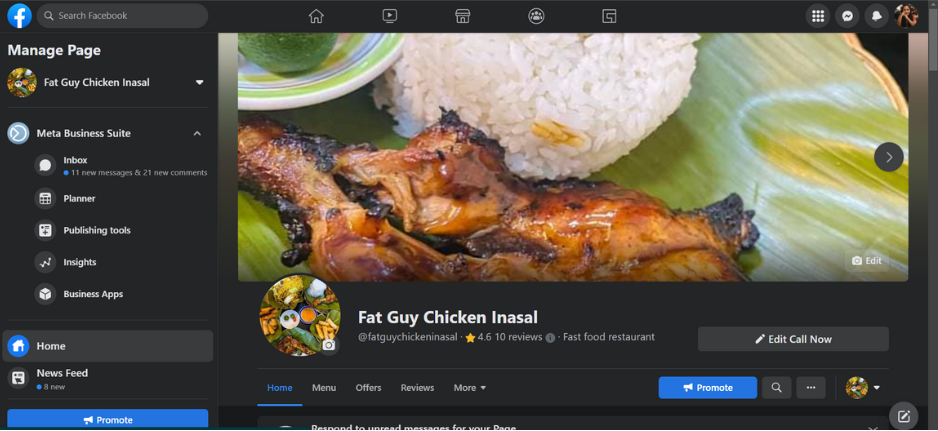Click the camera icon on profile picture

[328, 345]
